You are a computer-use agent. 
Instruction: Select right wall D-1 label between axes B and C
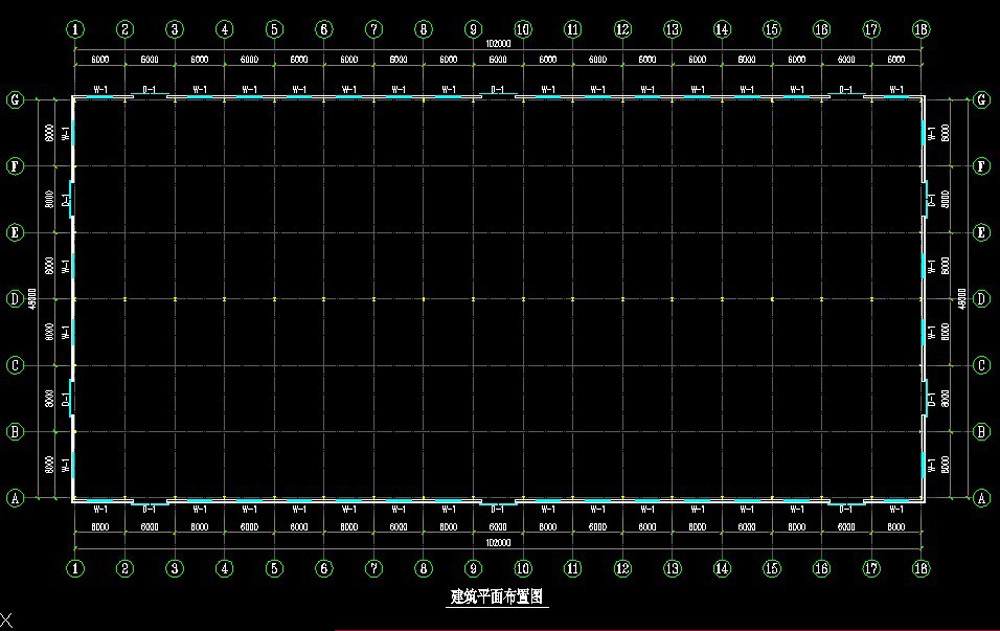pos(932,399)
